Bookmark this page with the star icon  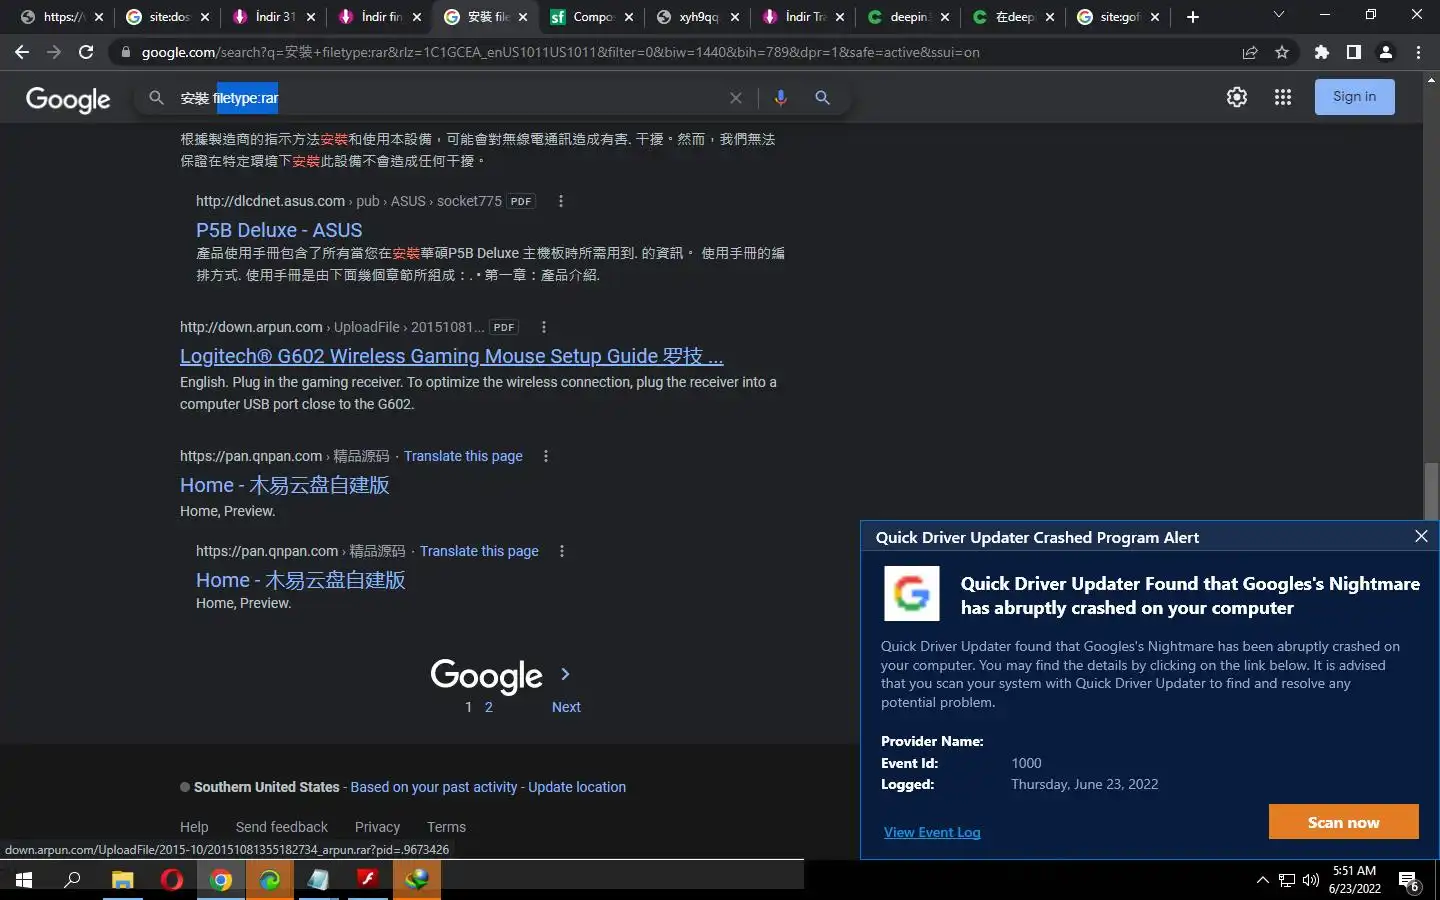(x=1282, y=52)
